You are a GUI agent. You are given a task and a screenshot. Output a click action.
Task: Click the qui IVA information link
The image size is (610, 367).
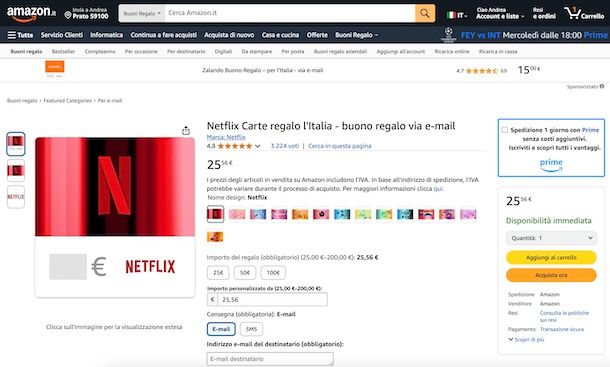tap(438, 189)
